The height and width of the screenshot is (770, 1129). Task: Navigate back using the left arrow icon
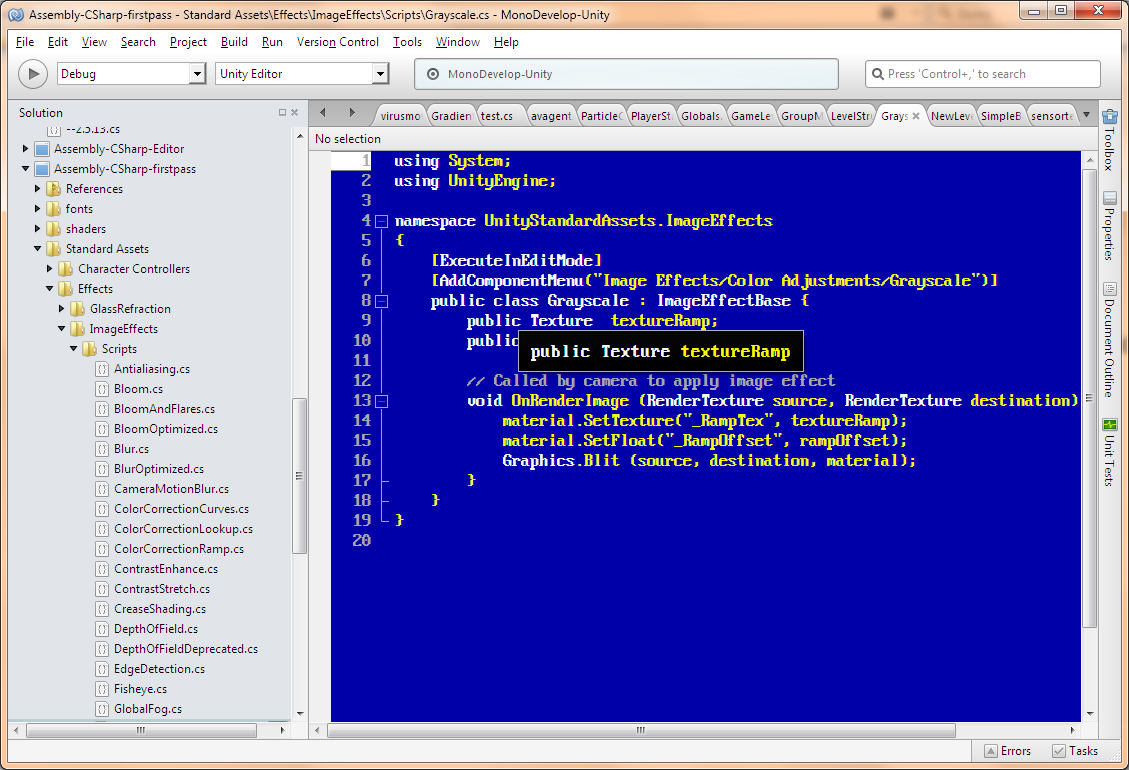(321, 114)
